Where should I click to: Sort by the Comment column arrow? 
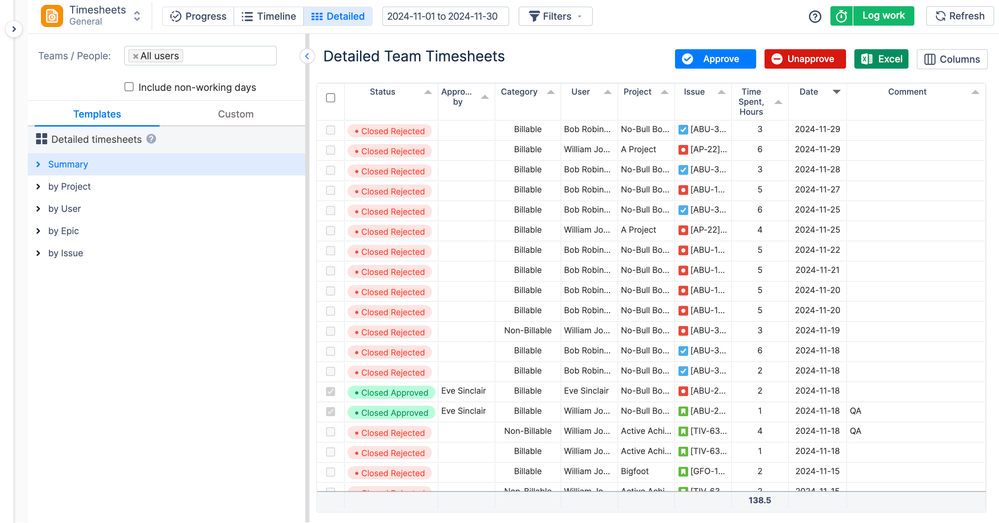pyautogui.click(x=975, y=93)
